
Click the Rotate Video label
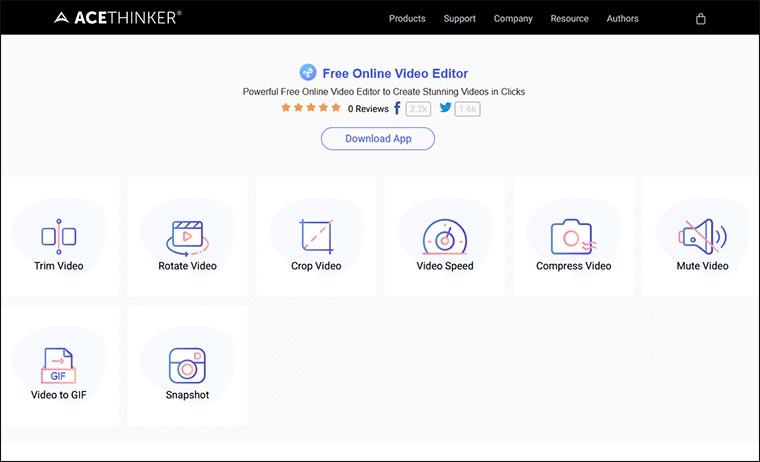pos(187,266)
